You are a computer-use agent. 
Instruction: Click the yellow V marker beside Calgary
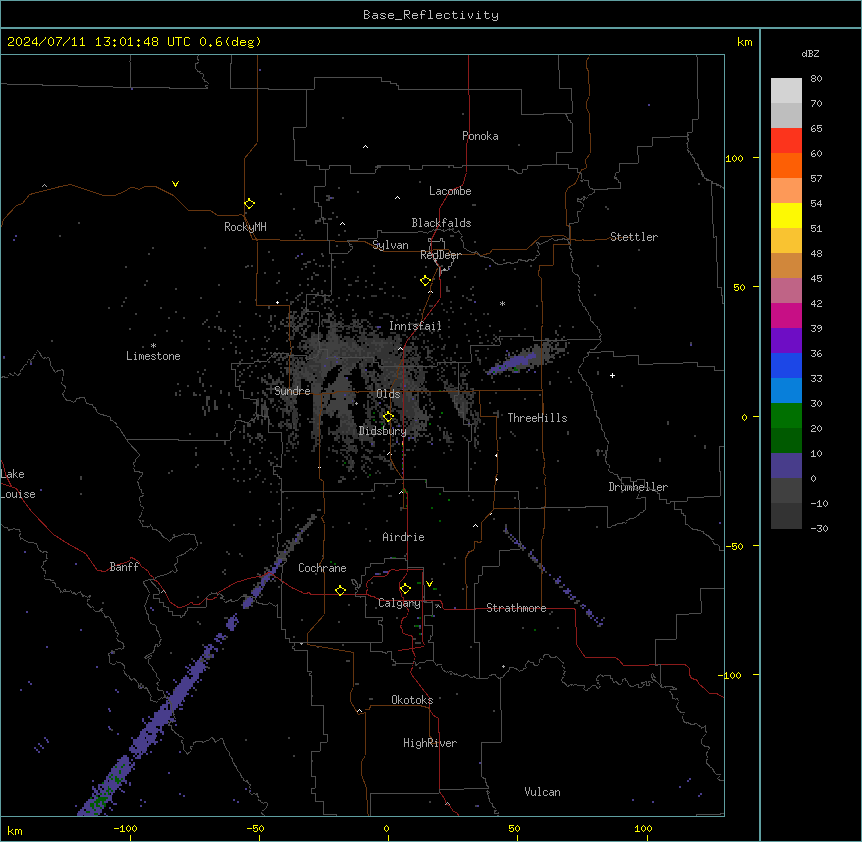(x=429, y=583)
